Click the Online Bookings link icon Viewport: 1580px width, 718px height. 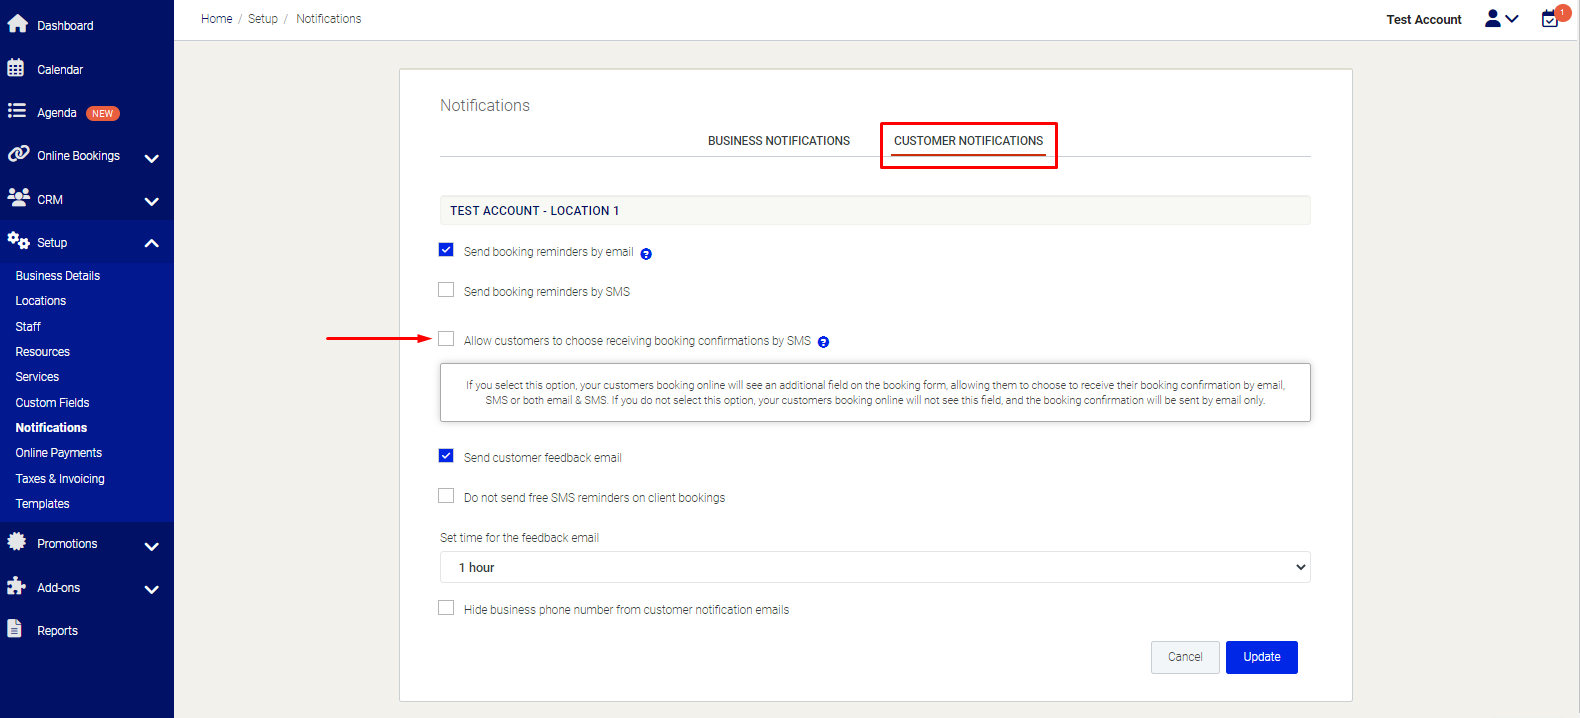click(x=18, y=154)
